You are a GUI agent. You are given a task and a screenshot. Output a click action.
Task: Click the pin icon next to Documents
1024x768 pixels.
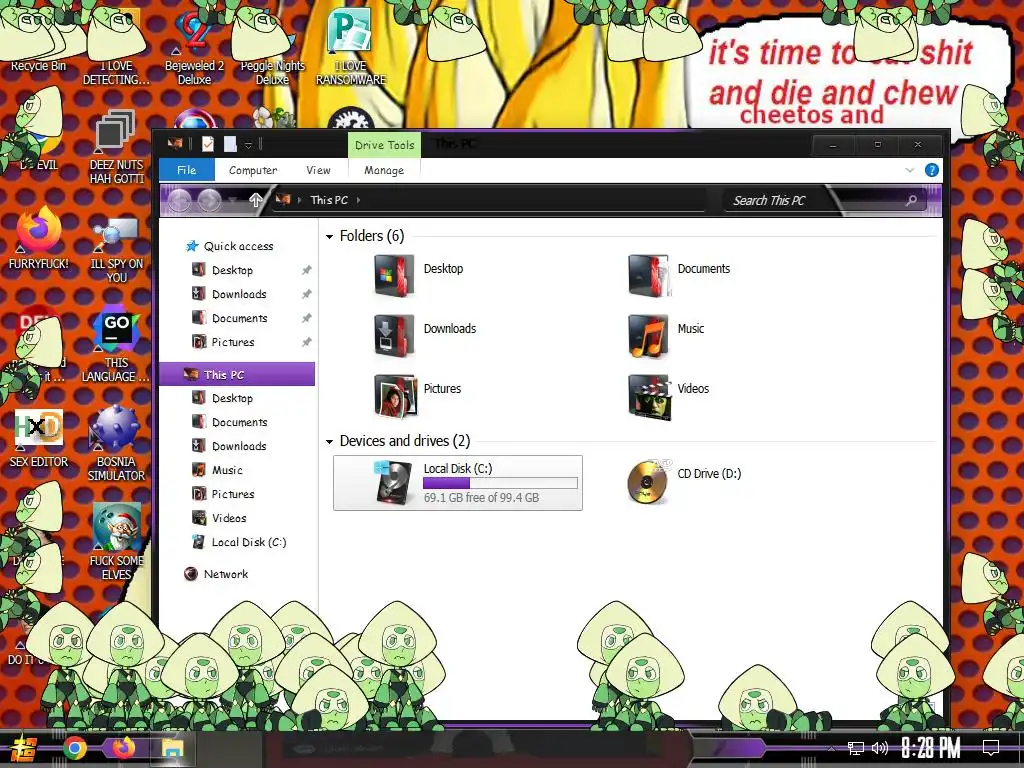tap(306, 318)
